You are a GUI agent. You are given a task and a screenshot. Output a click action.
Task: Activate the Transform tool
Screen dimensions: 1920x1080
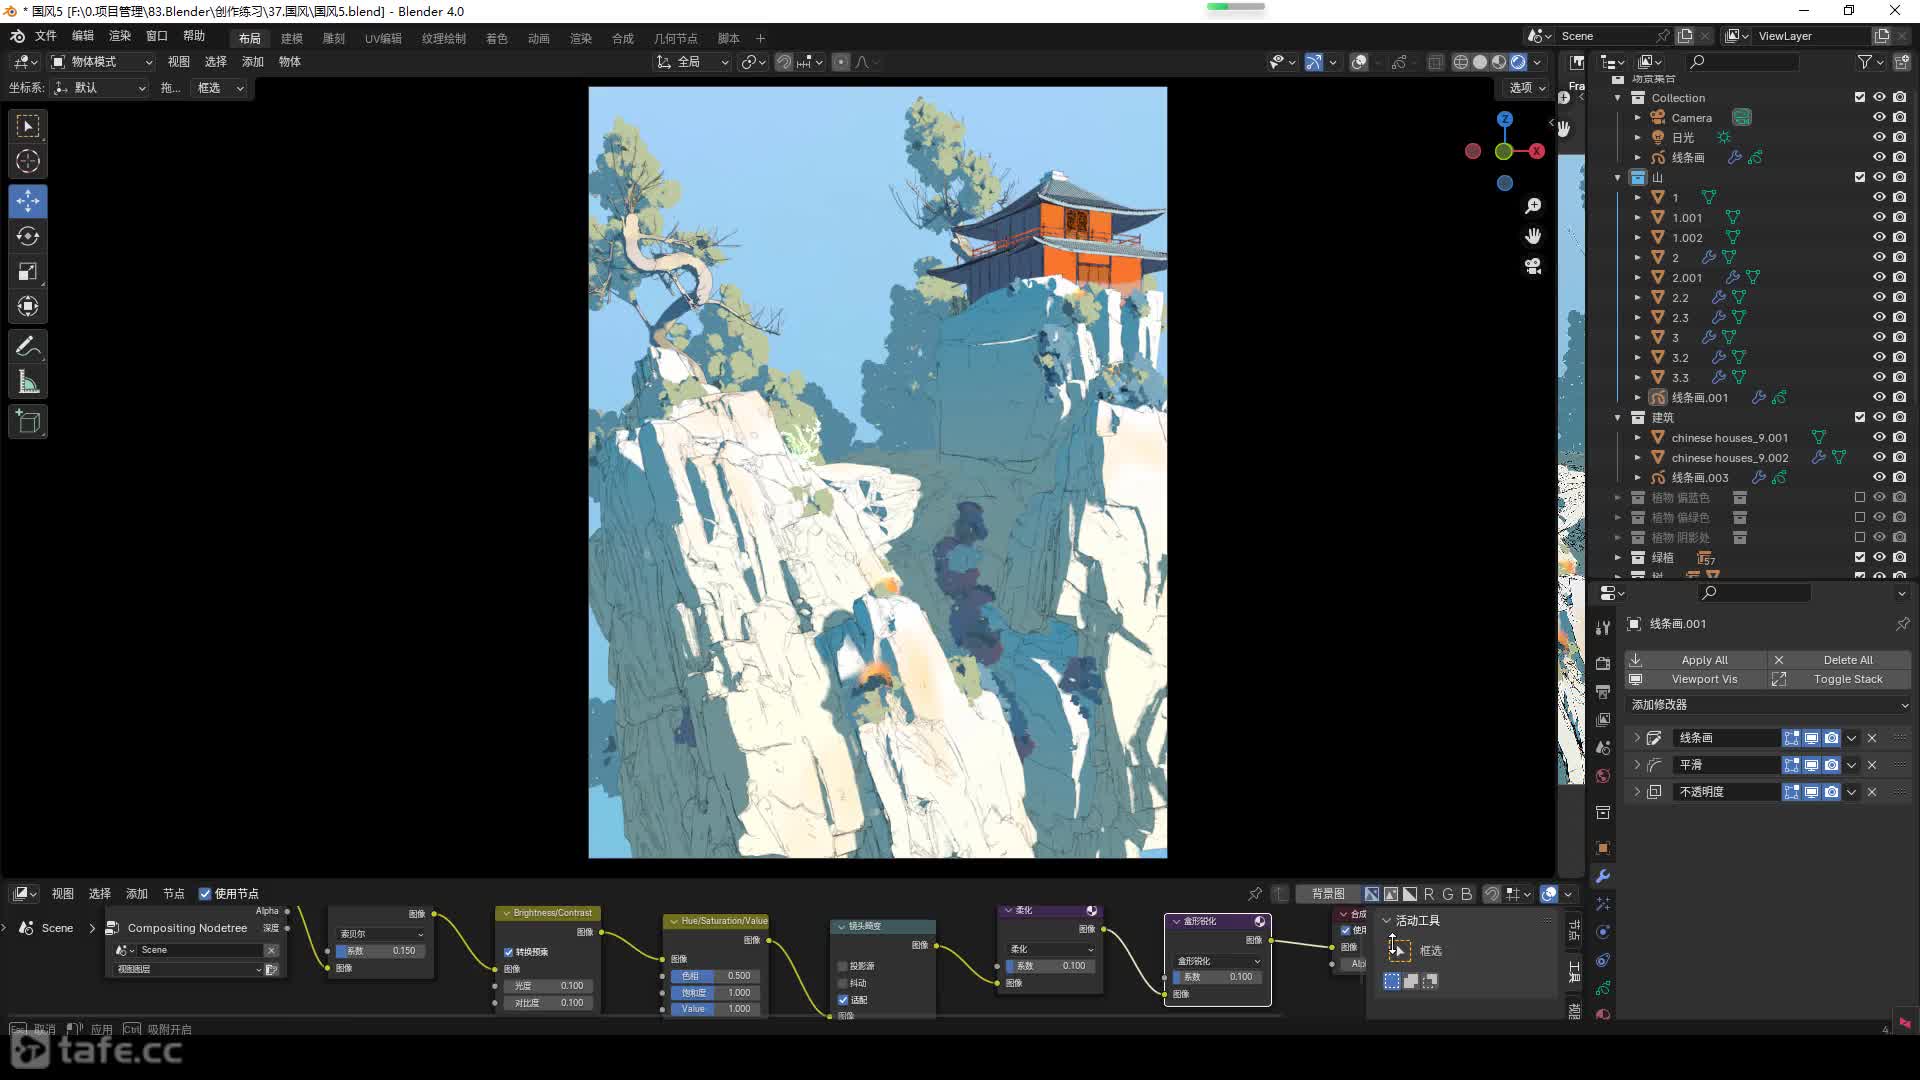click(x=28, y=306)
